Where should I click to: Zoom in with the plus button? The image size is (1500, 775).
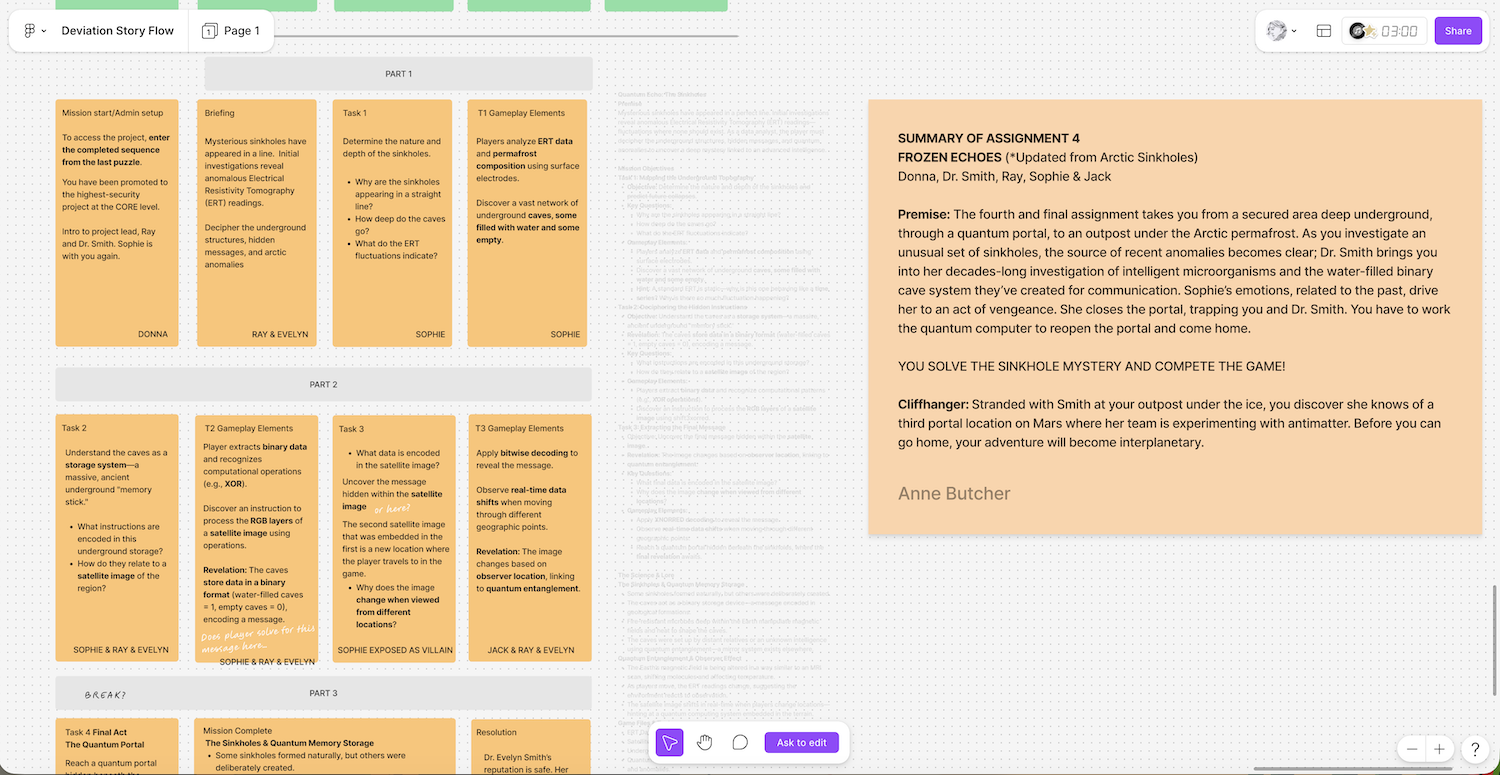pos(1439,749)
